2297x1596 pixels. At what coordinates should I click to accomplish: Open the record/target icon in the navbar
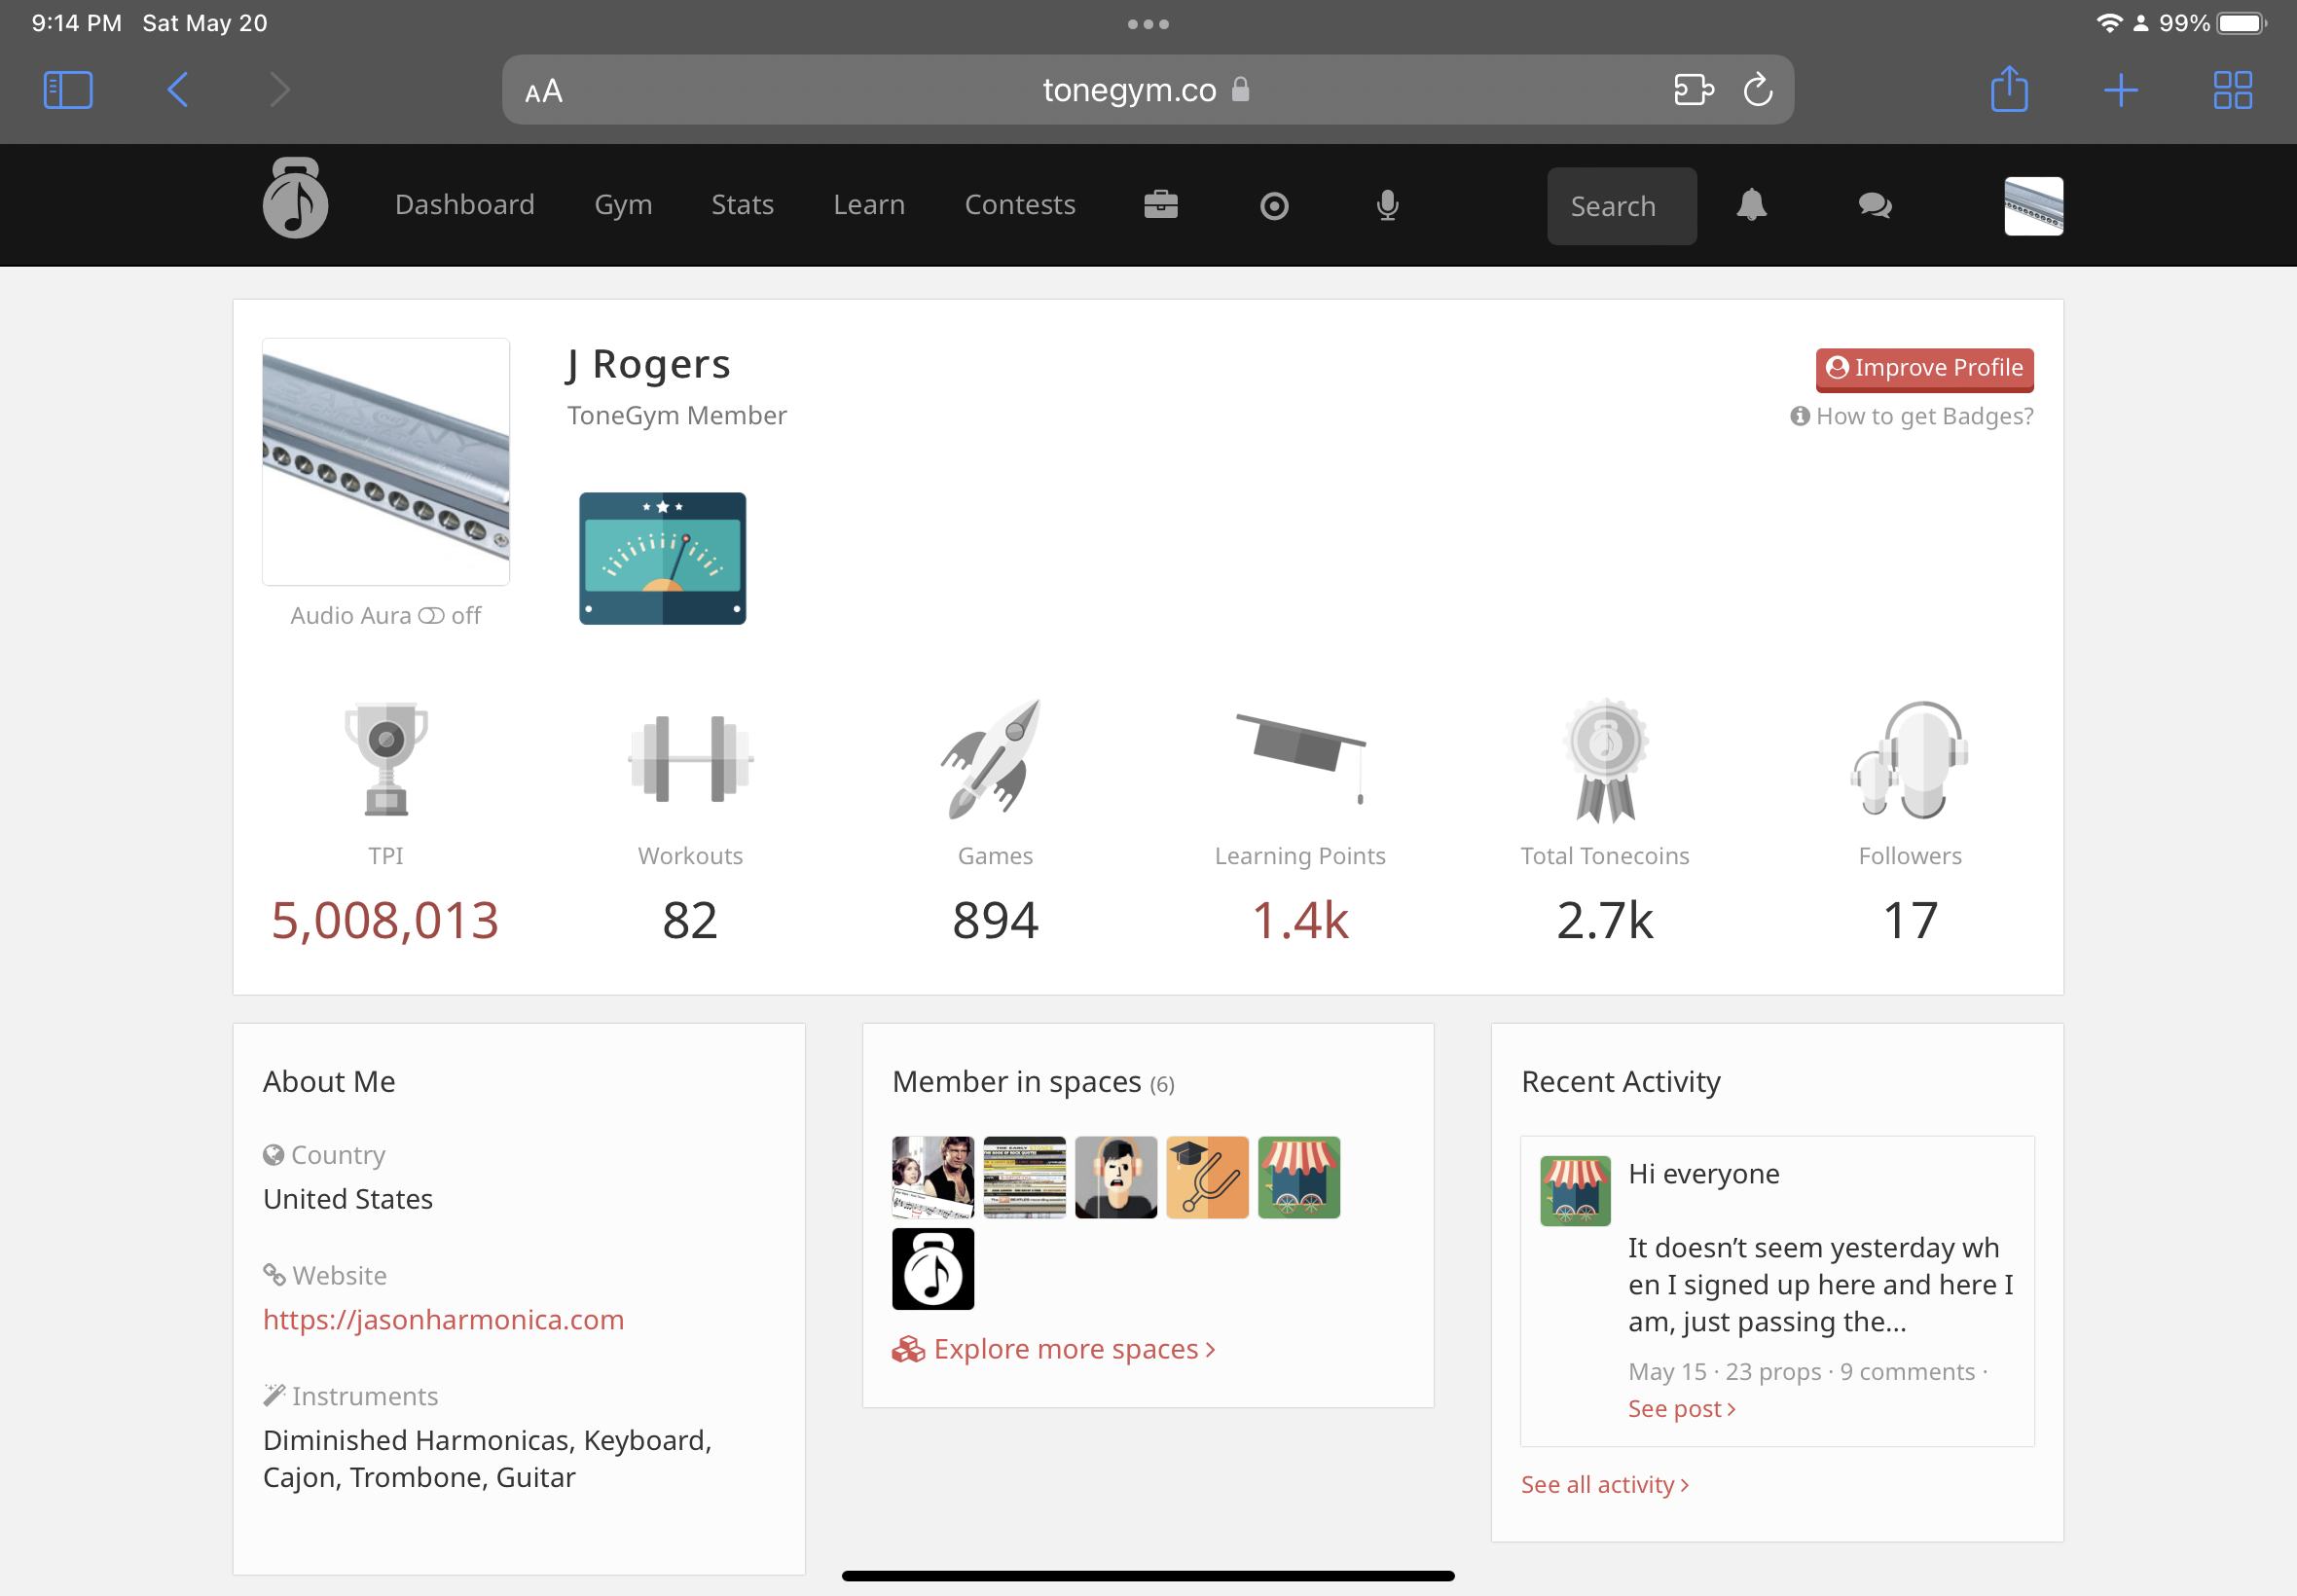(1273, 205)
